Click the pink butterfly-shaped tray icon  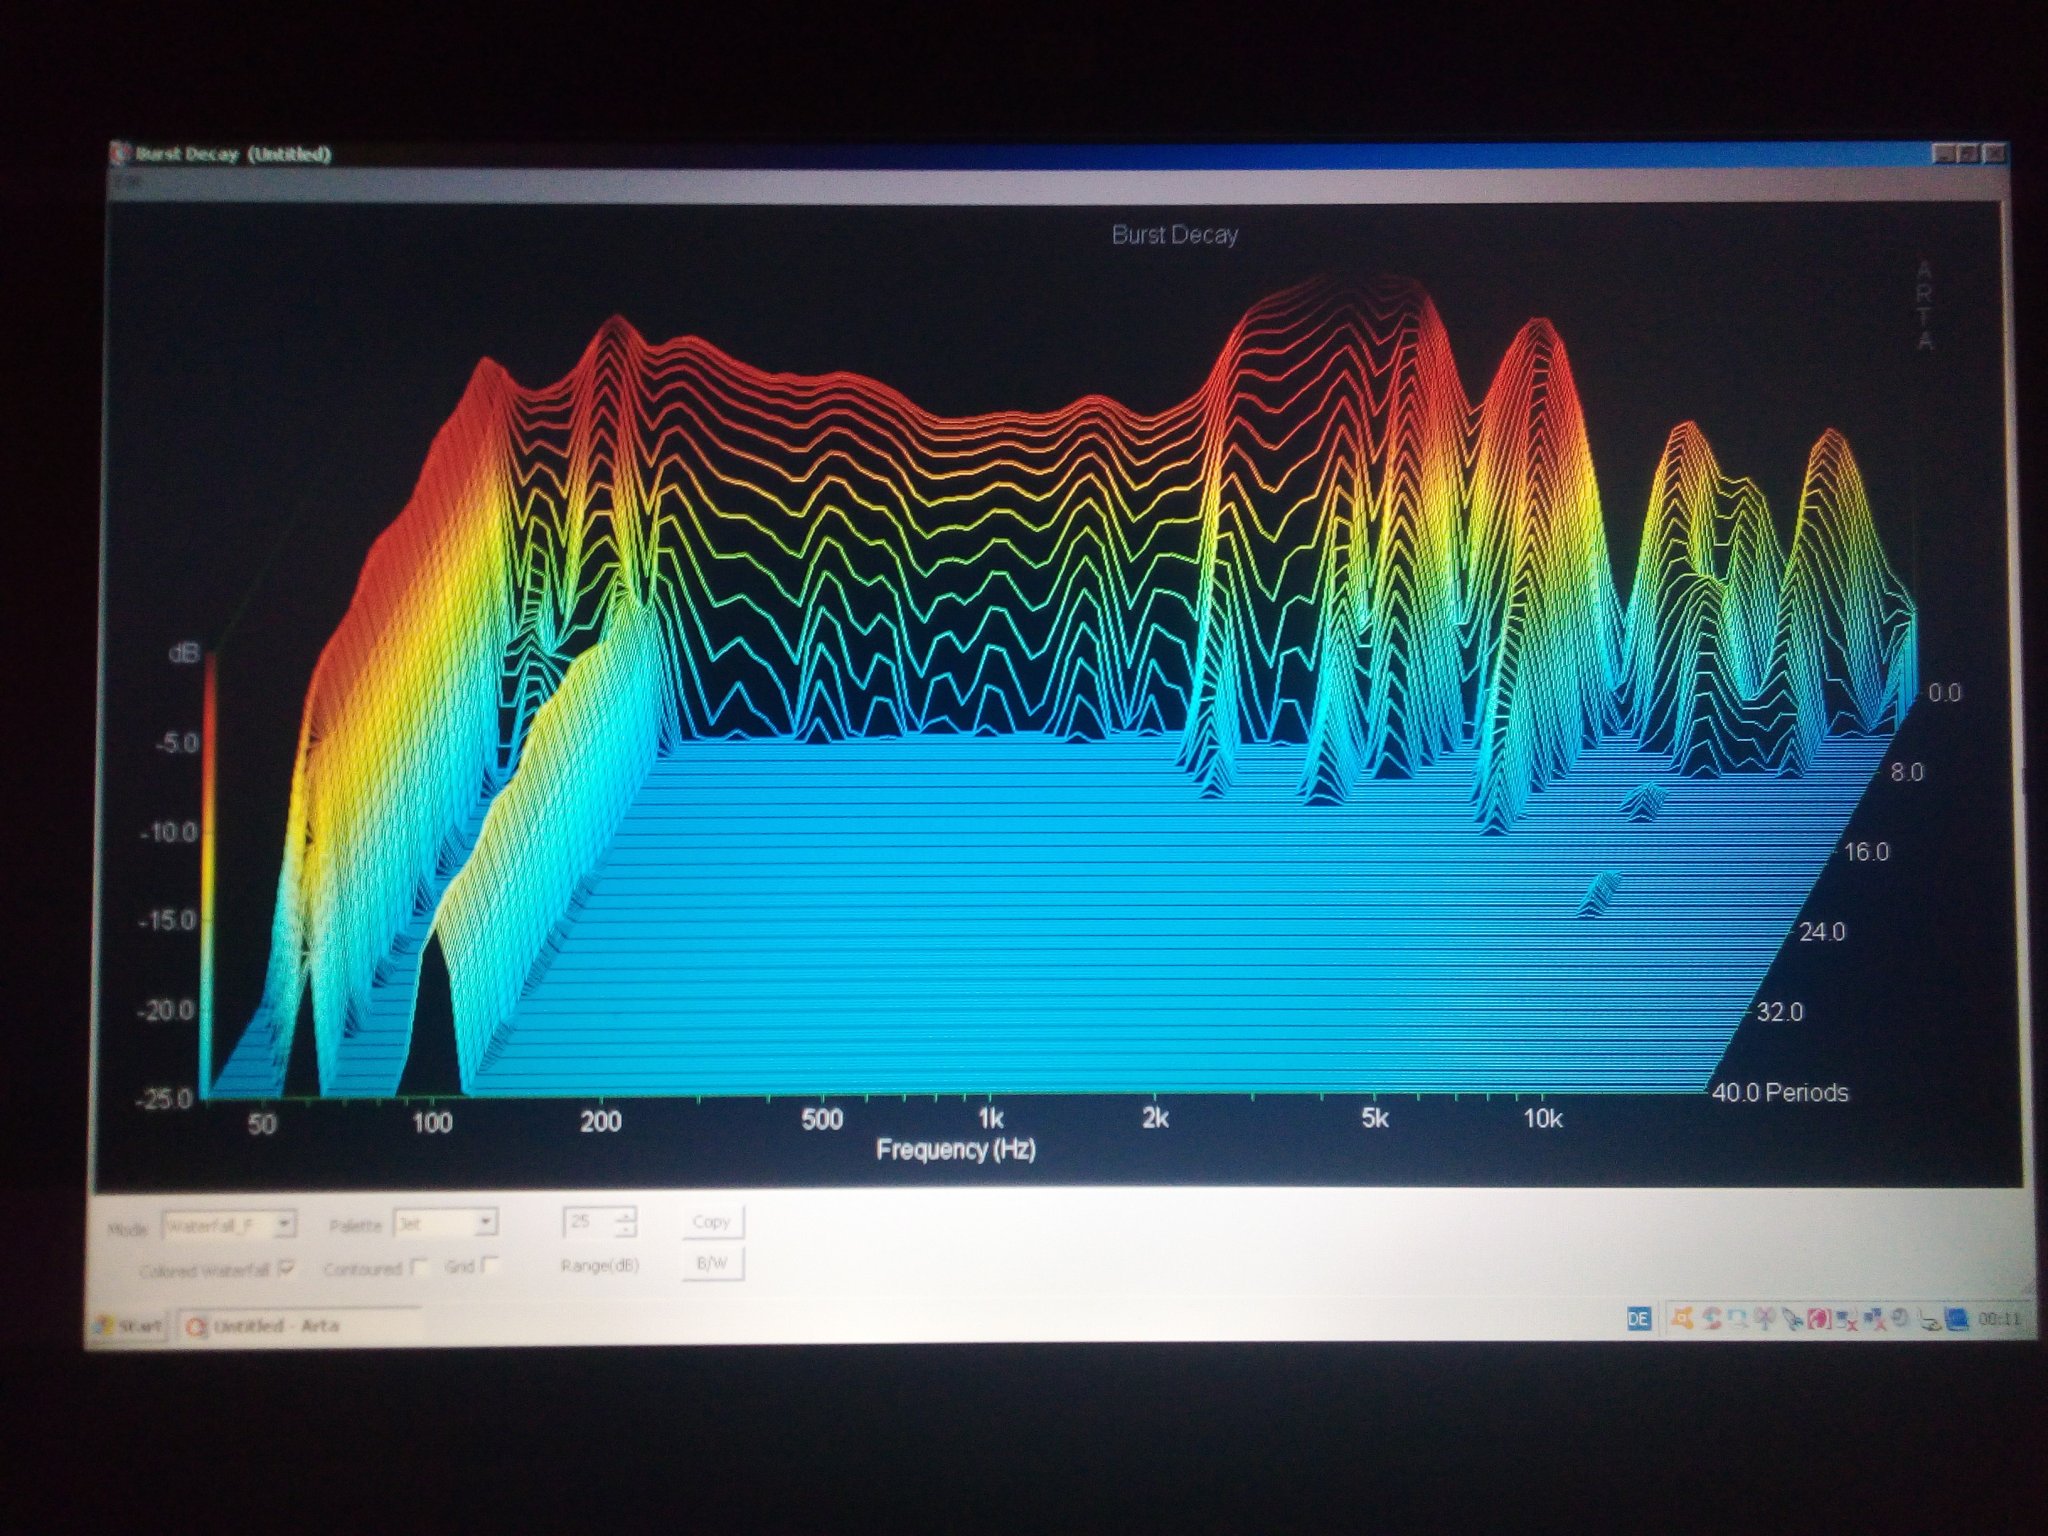coord(1765,1319)
